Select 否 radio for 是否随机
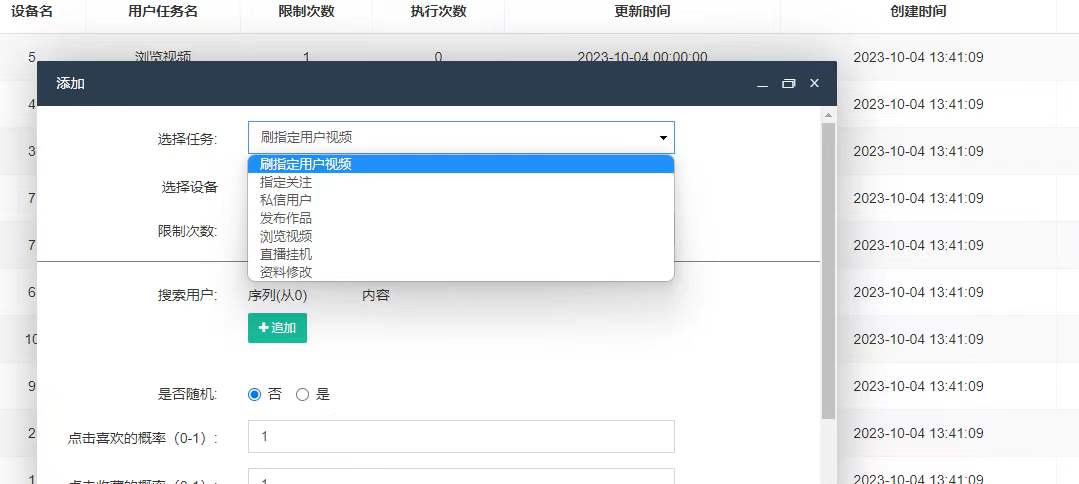Image resolution: width=1079 pixels, height=484 pixels. [x=254, y=394]
